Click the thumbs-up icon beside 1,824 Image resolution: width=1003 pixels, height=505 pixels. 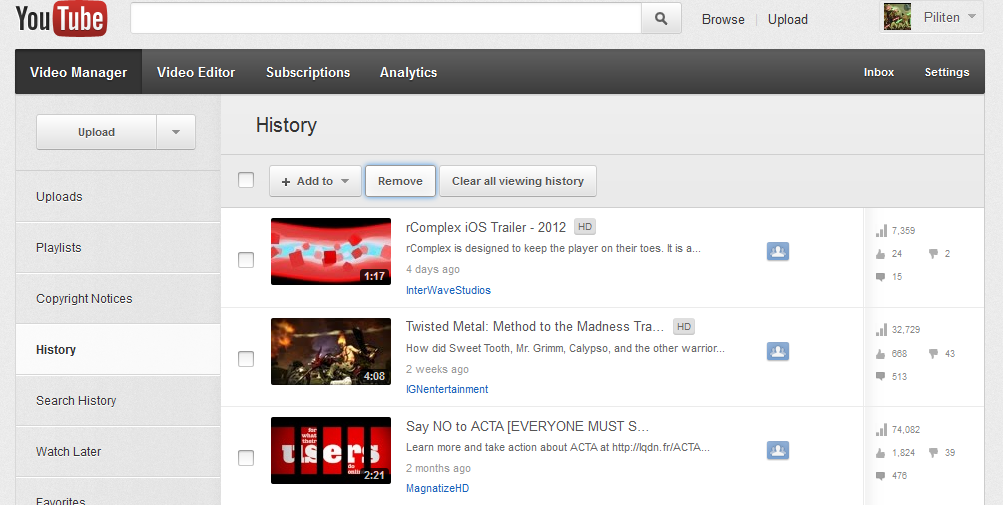881,453
